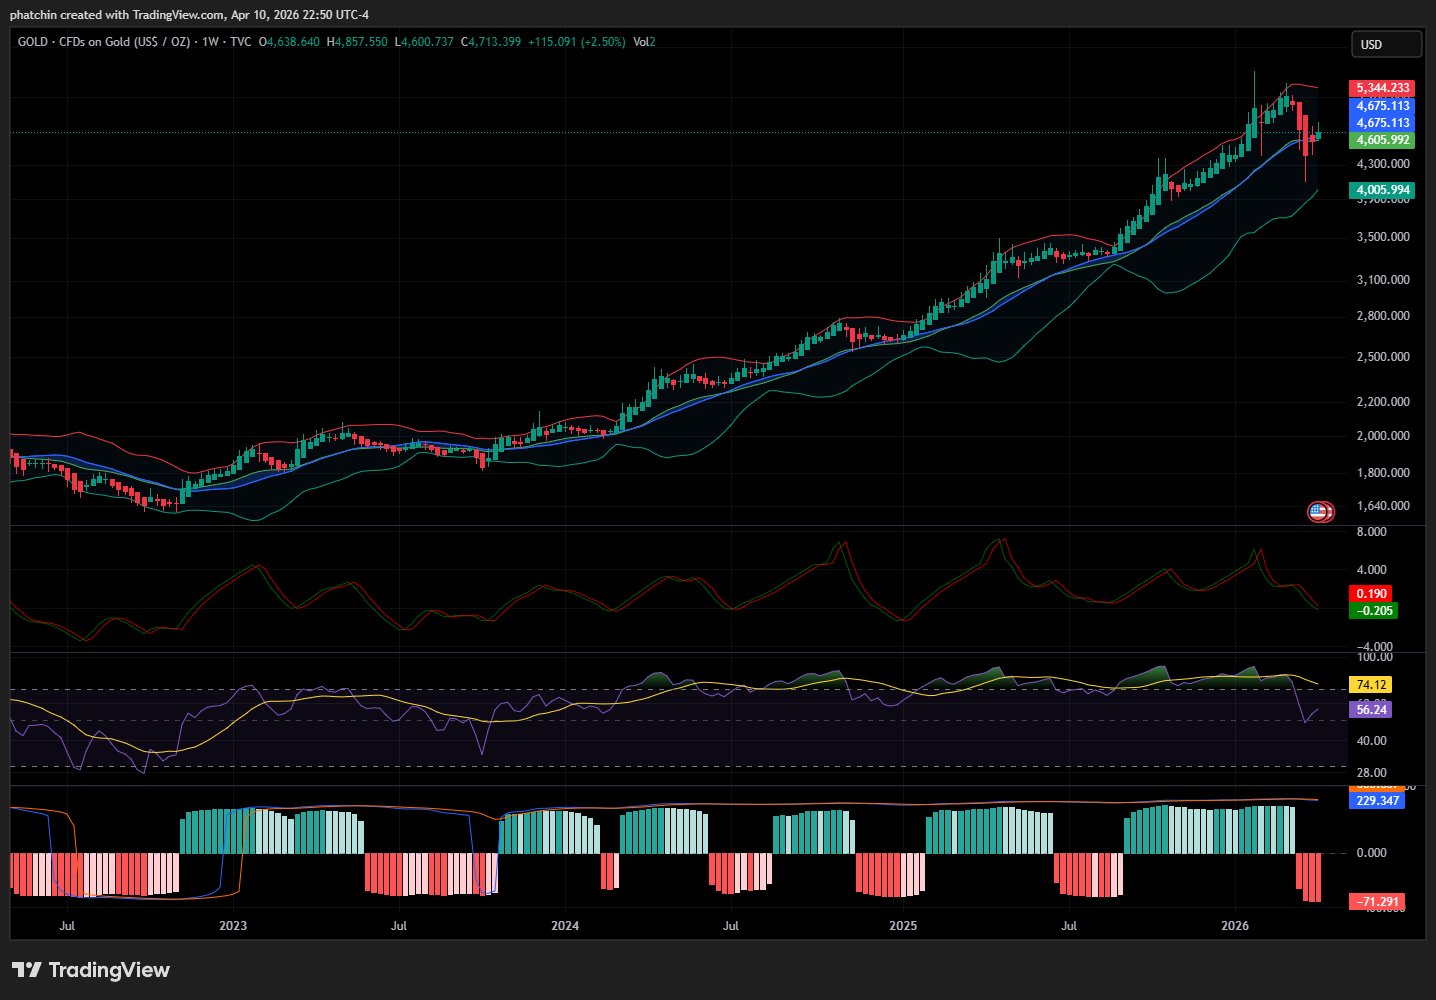1436x1000 pixels.
Task: Click the 2024 label on the time axis
Action: point(565,926)
